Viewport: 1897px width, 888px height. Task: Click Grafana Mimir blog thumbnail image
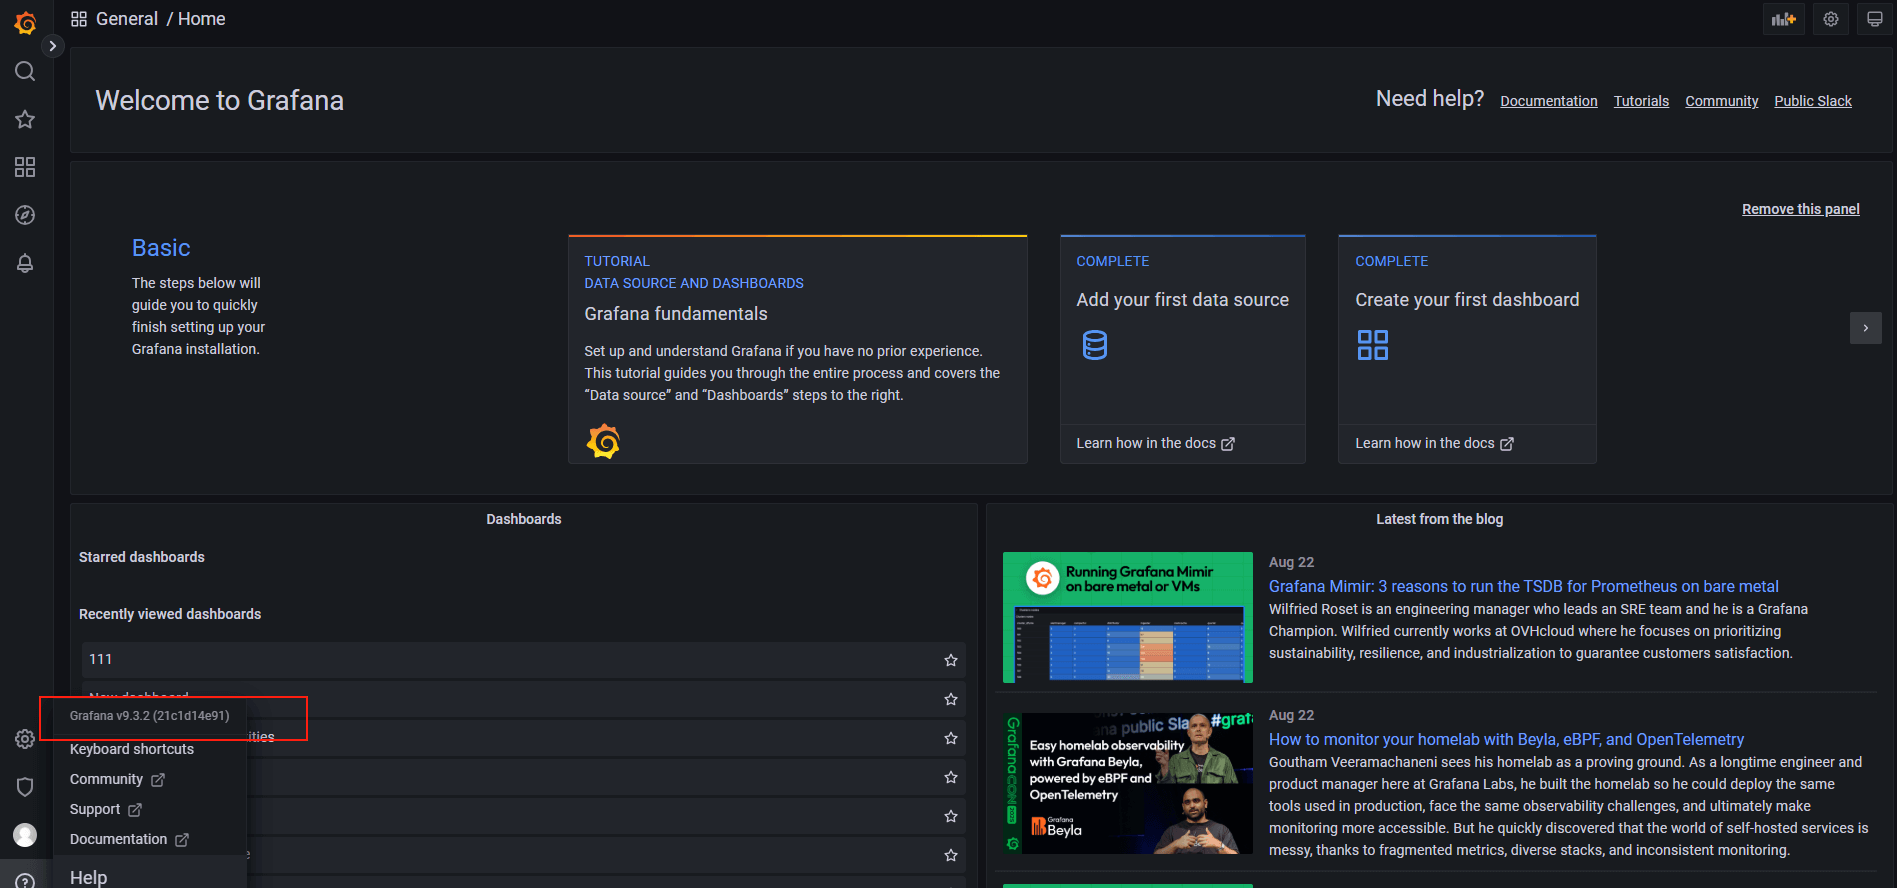1128,617
